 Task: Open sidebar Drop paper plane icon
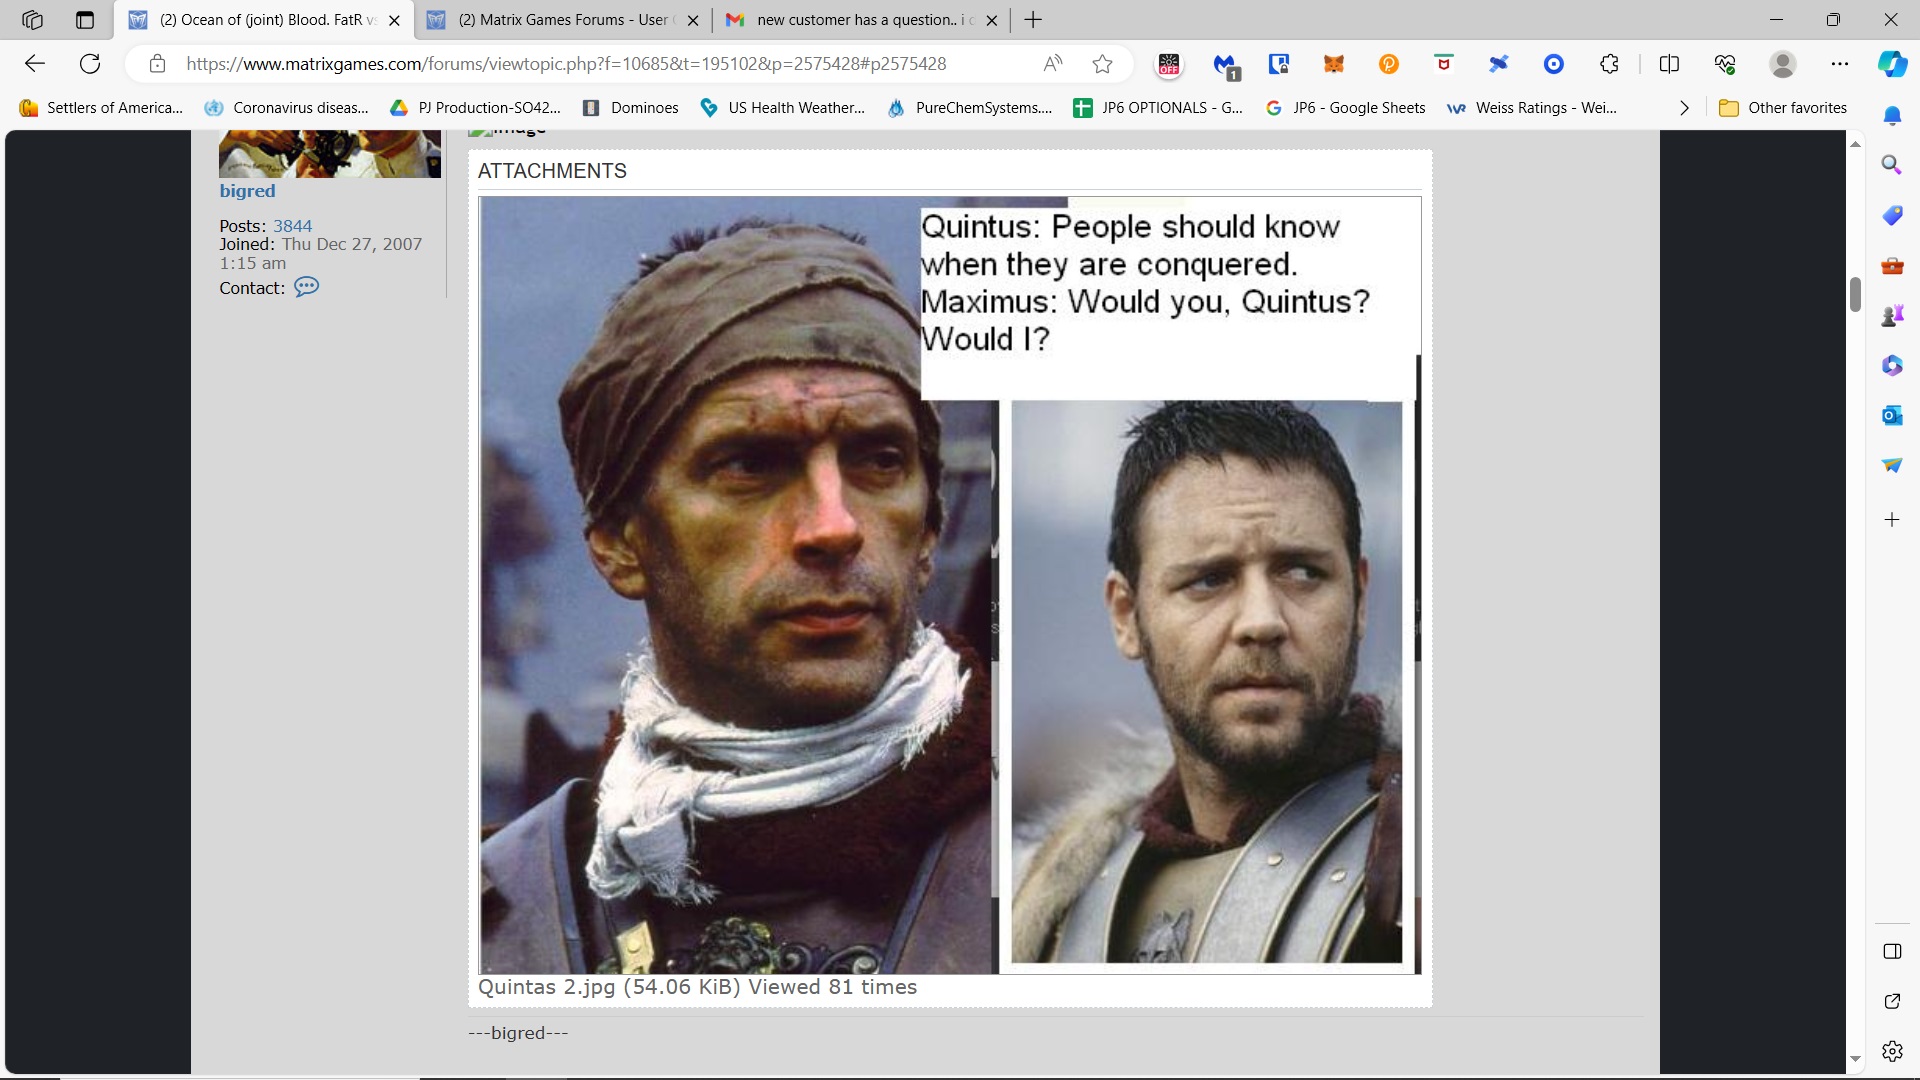(1892, 465)
